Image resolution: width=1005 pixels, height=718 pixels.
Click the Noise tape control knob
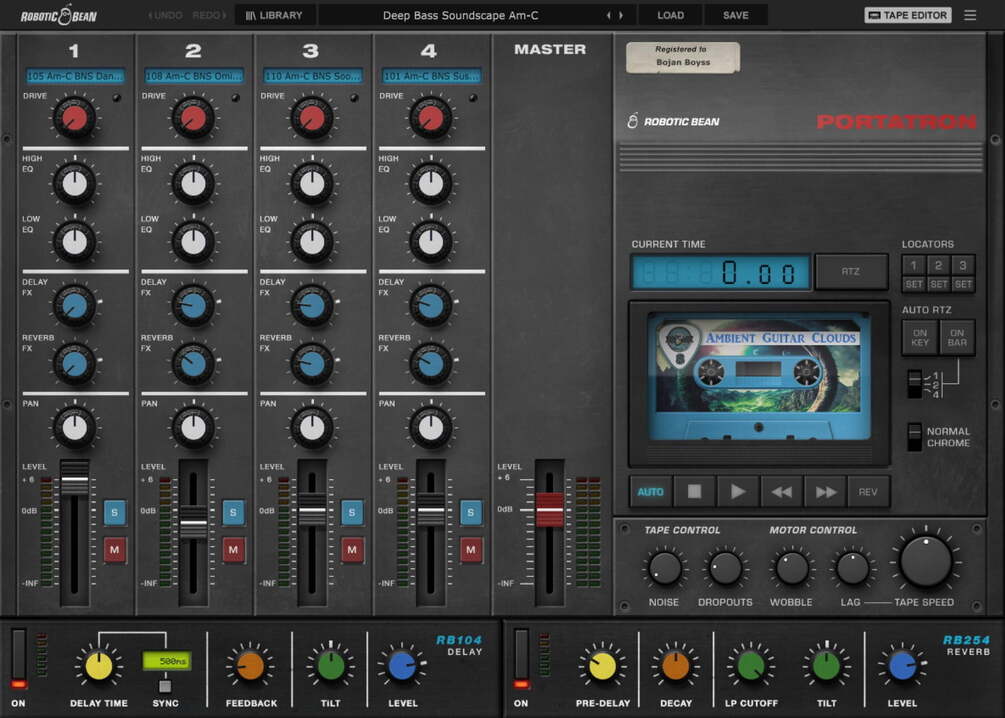(665, 568)
